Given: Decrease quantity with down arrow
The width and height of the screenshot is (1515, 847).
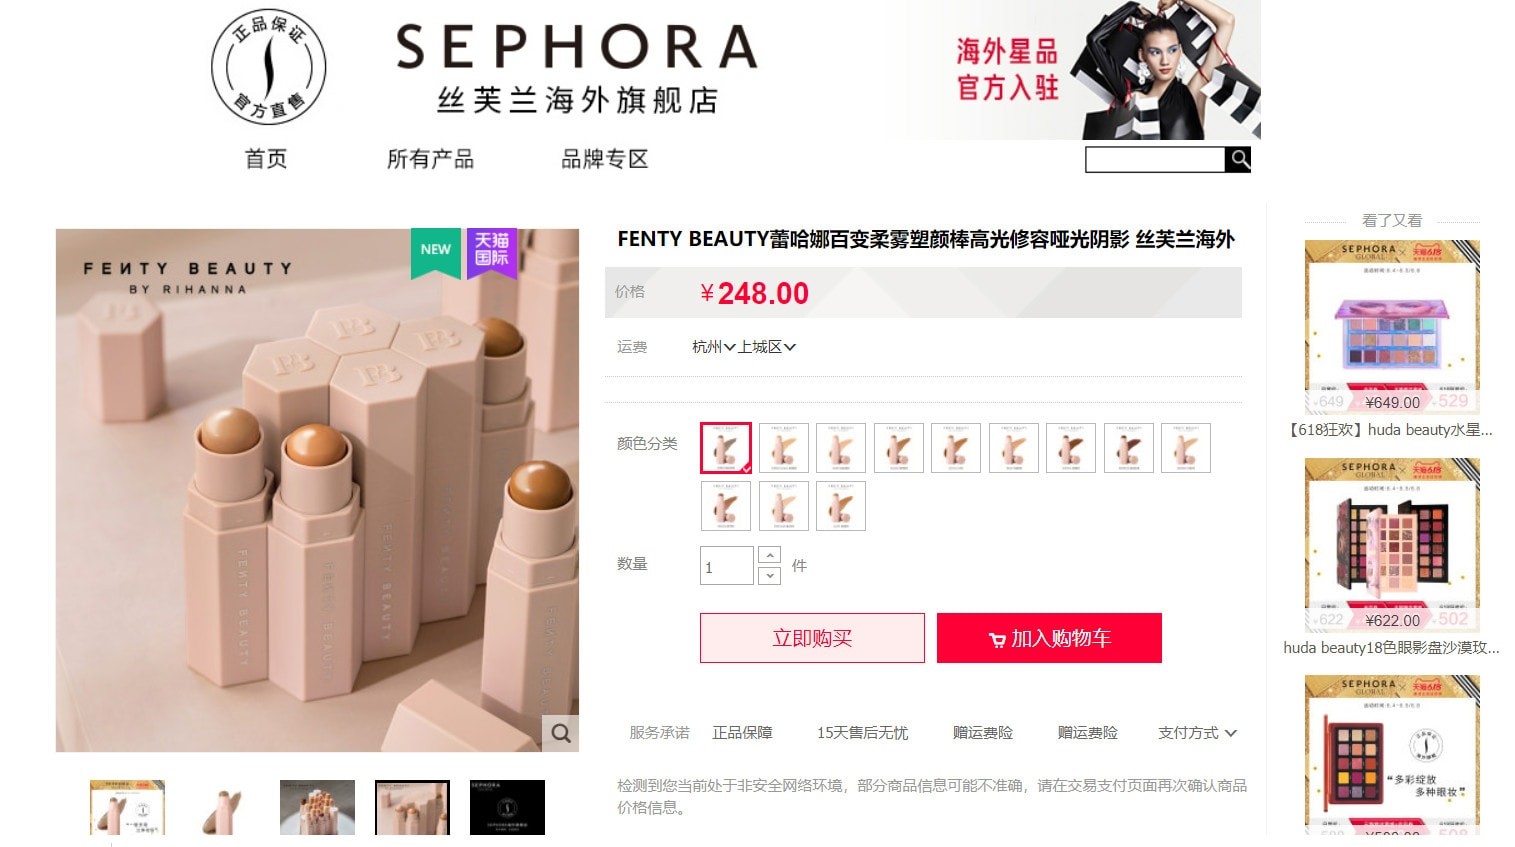Looking at the screenshot, I should click(769, 575).
